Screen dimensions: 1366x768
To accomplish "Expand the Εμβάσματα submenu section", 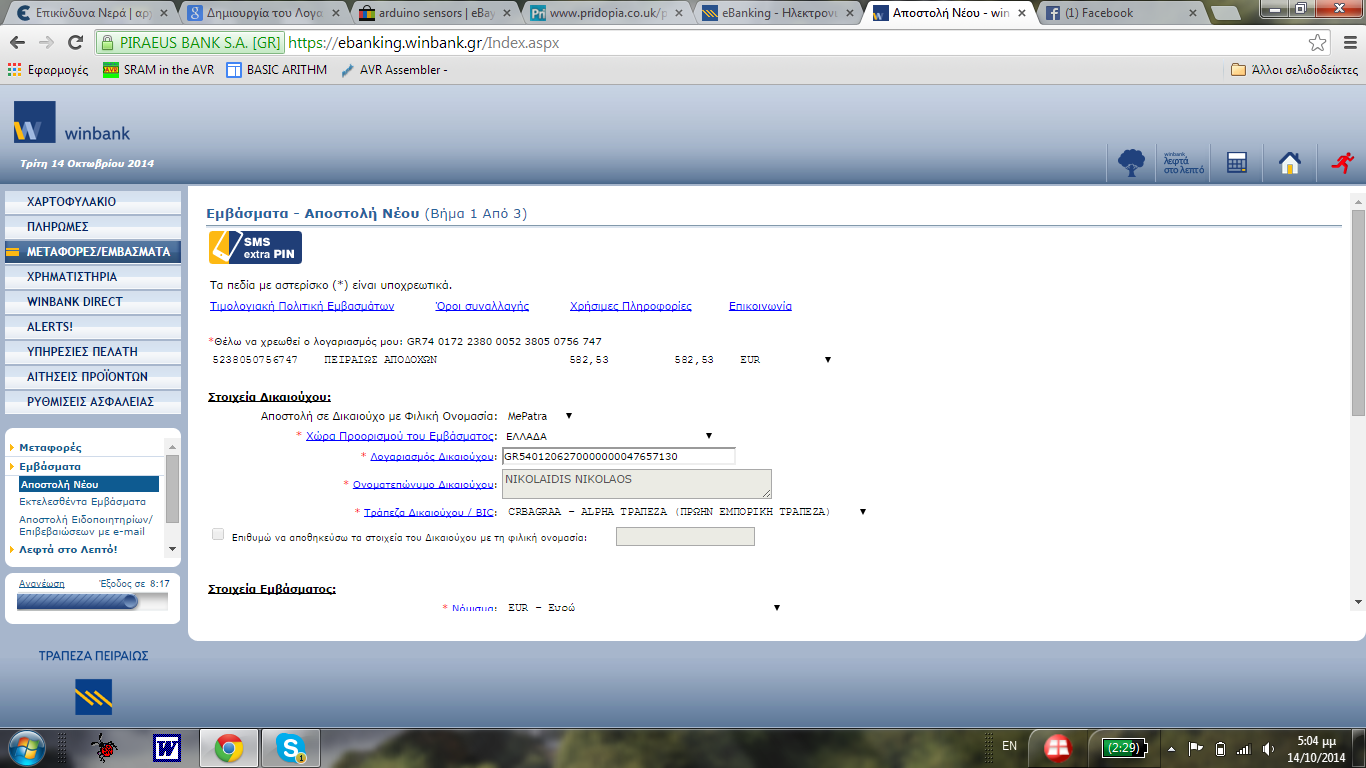I will [50, 466].
